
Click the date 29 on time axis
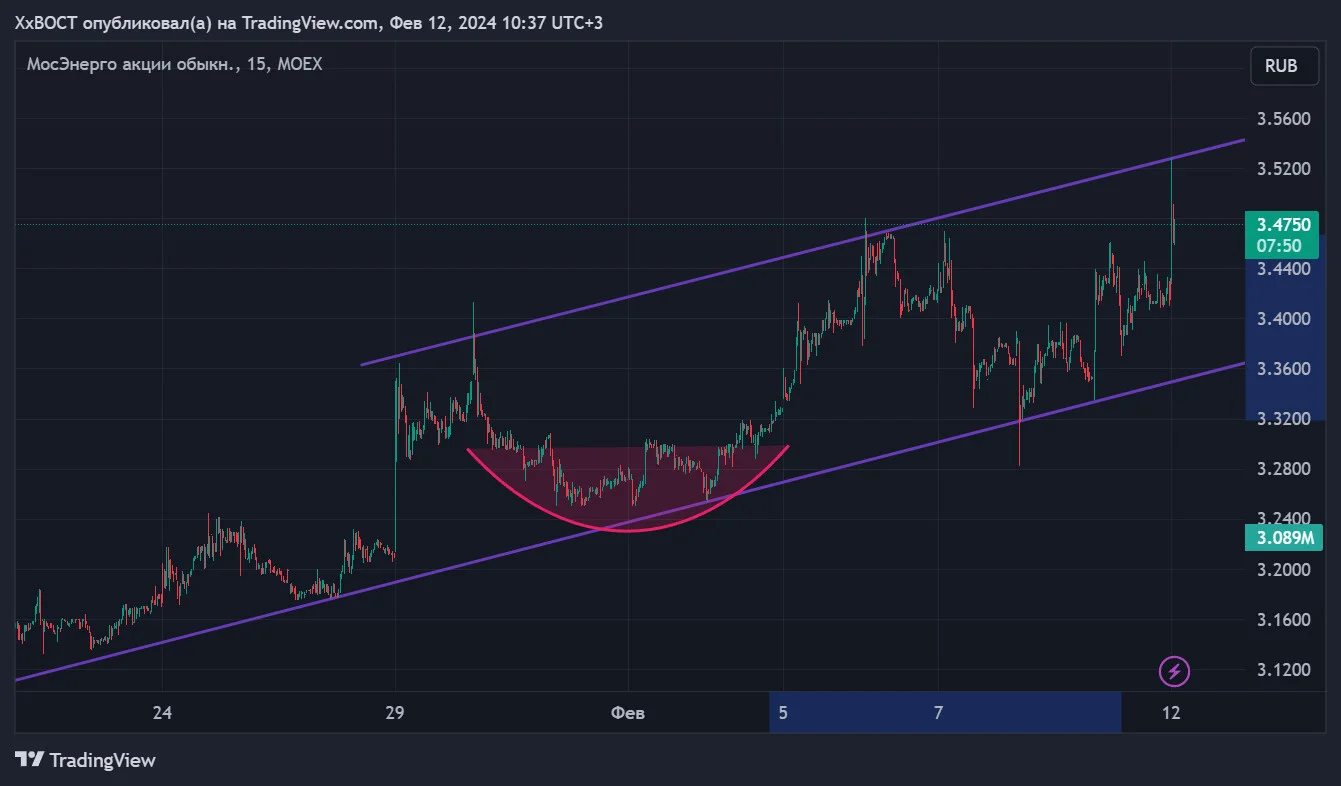pos(395,713)
